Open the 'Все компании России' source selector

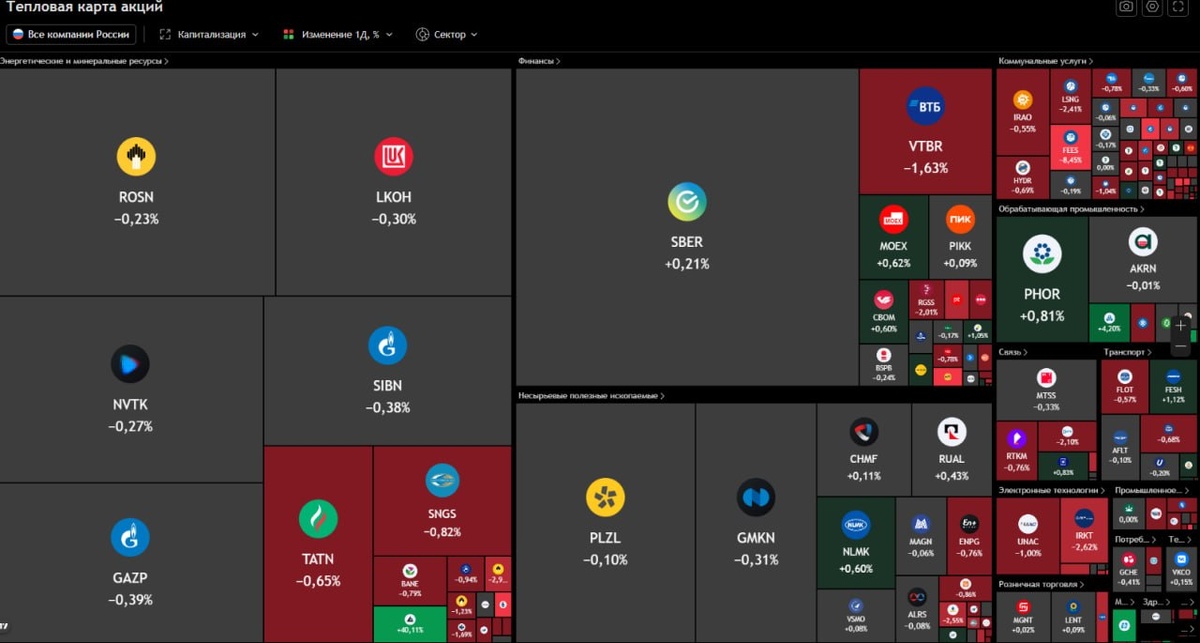(x=71, y=34)
